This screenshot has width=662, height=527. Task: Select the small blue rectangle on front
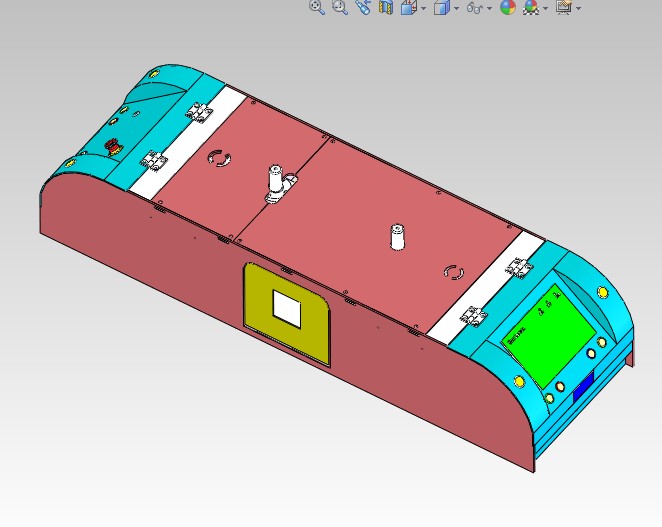(583, 387)
